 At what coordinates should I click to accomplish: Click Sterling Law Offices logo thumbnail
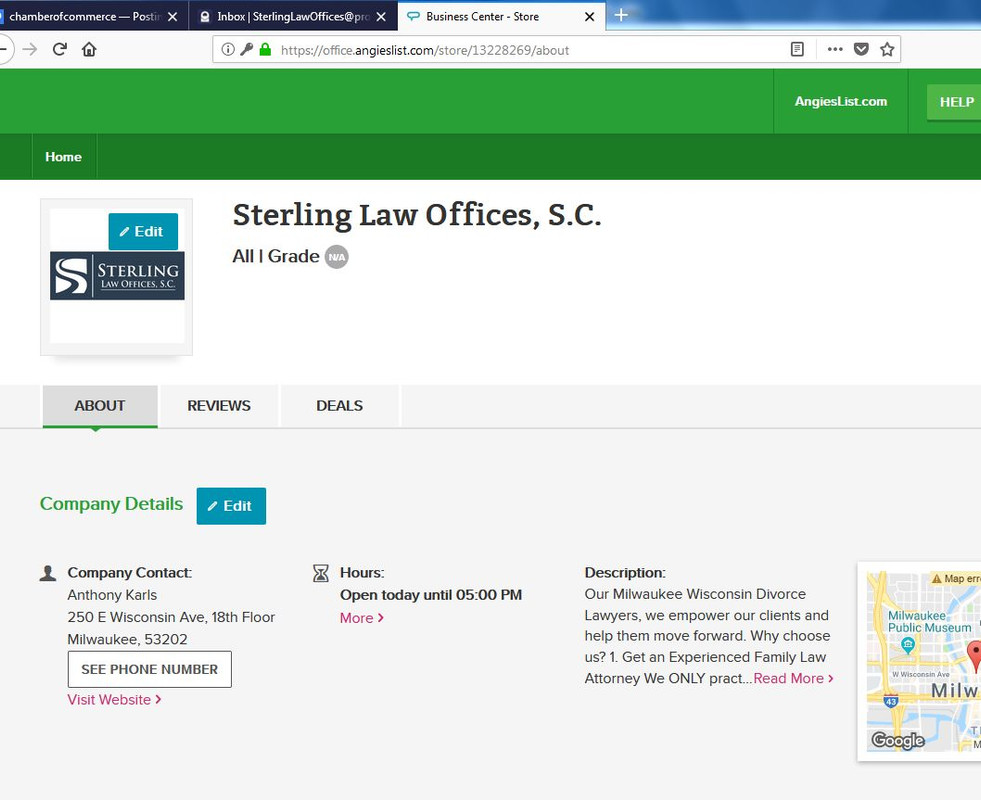tap(117, 276)
